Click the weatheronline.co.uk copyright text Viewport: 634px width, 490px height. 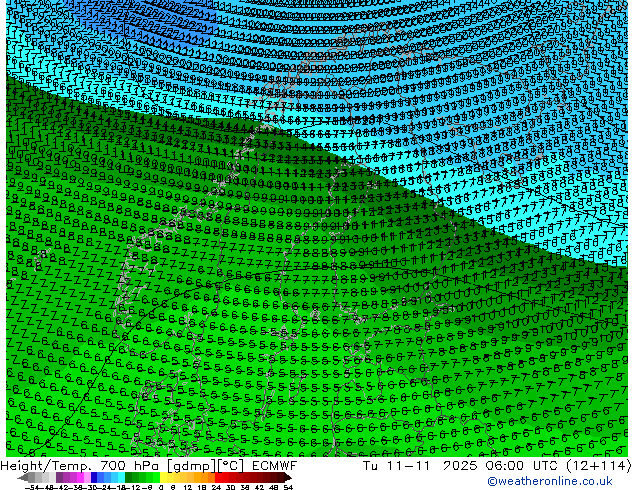point(550,481)
